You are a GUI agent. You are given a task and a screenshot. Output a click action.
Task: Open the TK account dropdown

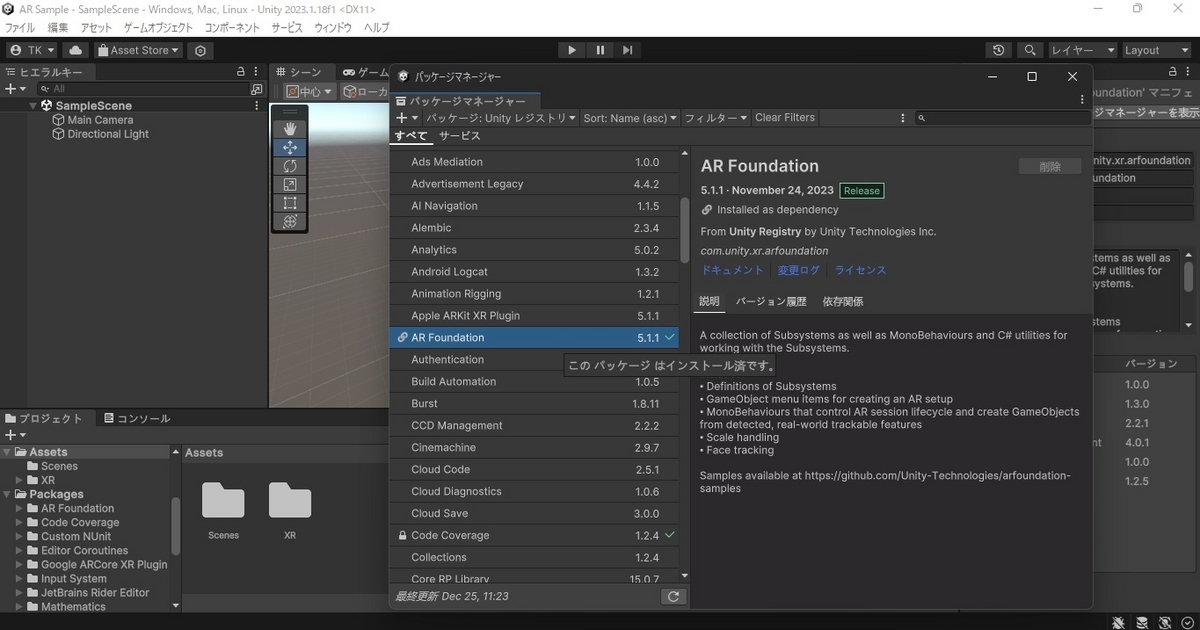coord(33,50)
